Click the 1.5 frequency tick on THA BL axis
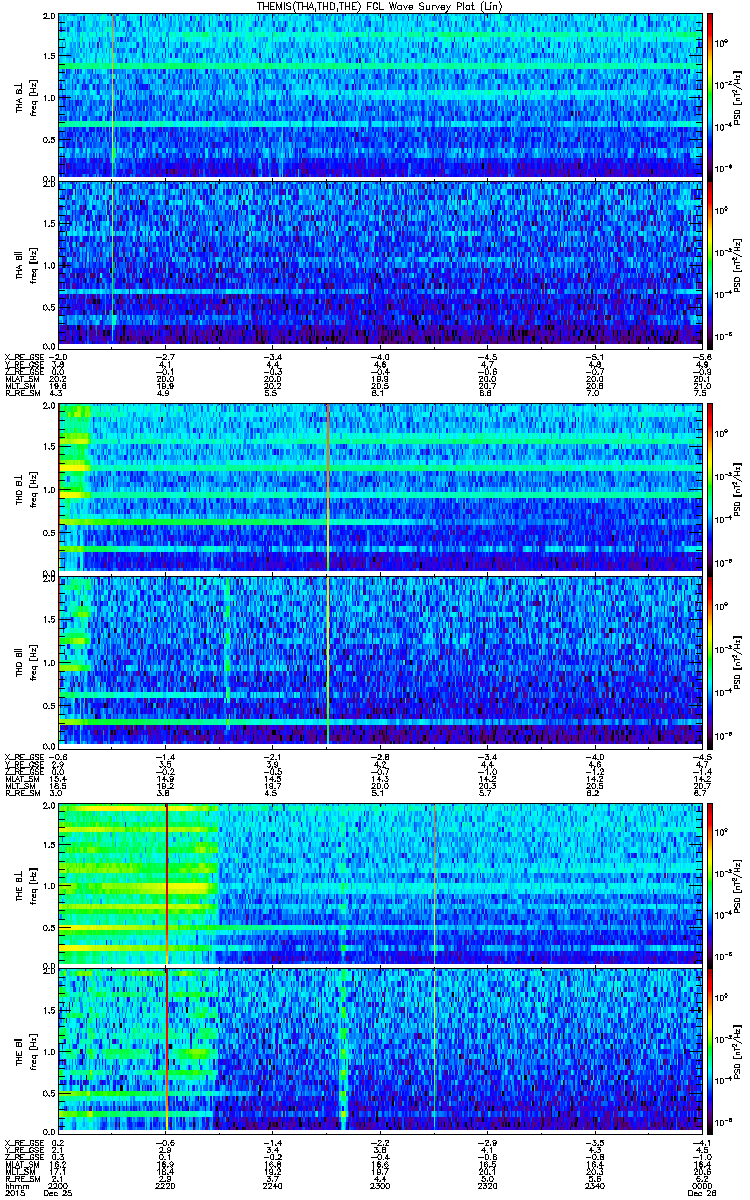The image size is (750, 1200). click(51, 56)
